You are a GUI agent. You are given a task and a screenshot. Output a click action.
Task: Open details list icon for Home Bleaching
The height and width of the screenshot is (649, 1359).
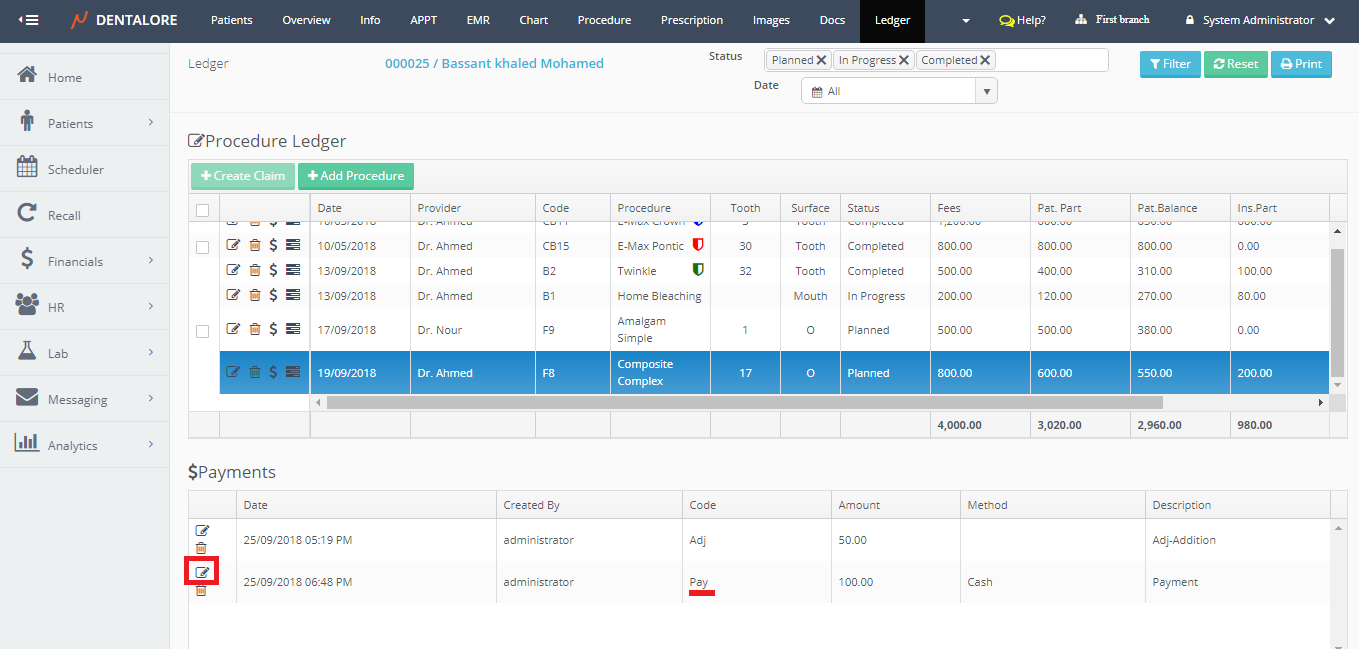[293, 295]
